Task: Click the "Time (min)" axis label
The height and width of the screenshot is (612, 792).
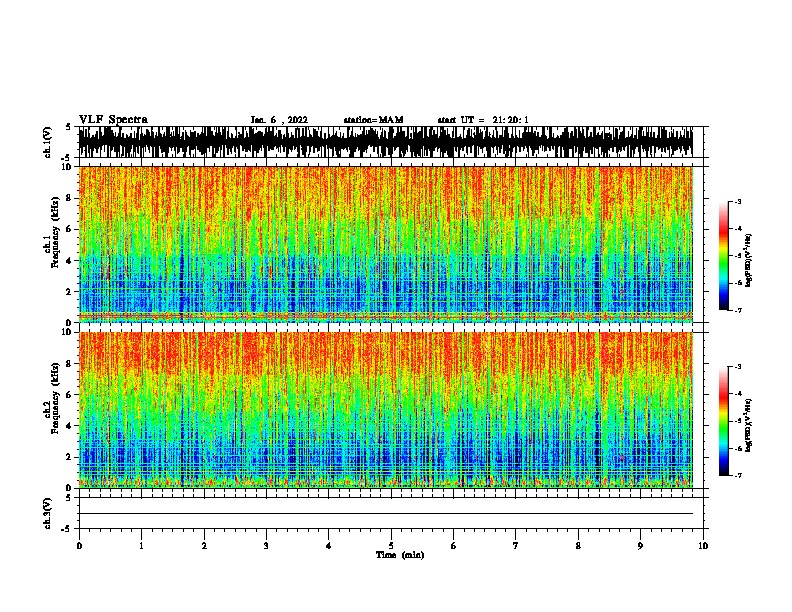Action: (x=400, y=555)
